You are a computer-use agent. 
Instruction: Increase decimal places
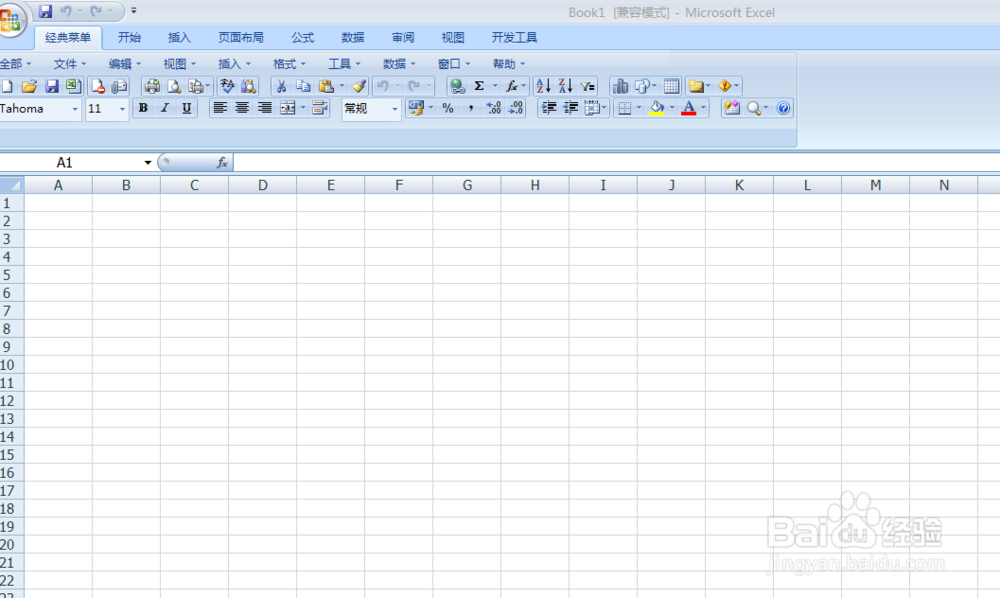tap(494, 108)
